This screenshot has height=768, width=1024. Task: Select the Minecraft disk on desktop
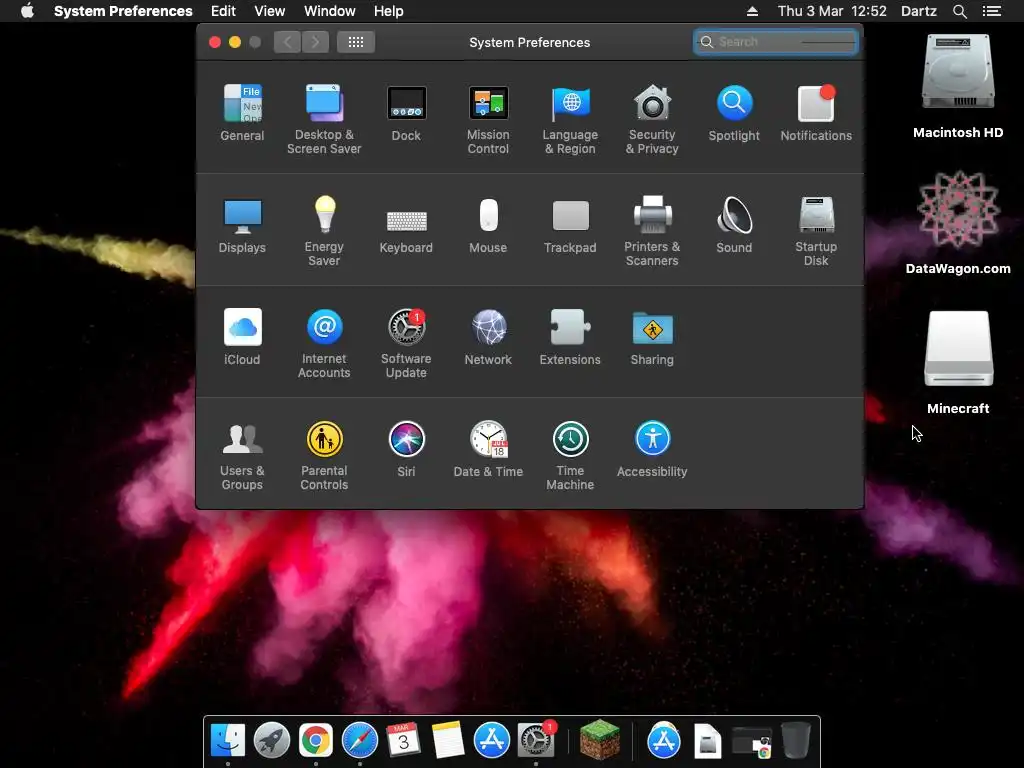click(958, 362)
